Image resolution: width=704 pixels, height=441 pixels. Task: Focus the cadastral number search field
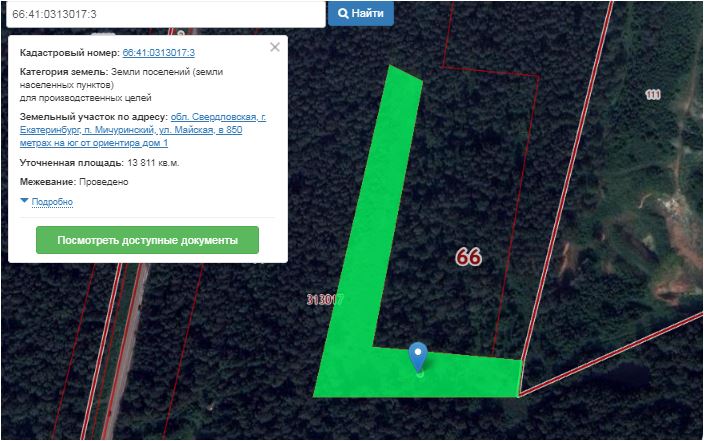[x=166, y=14]
